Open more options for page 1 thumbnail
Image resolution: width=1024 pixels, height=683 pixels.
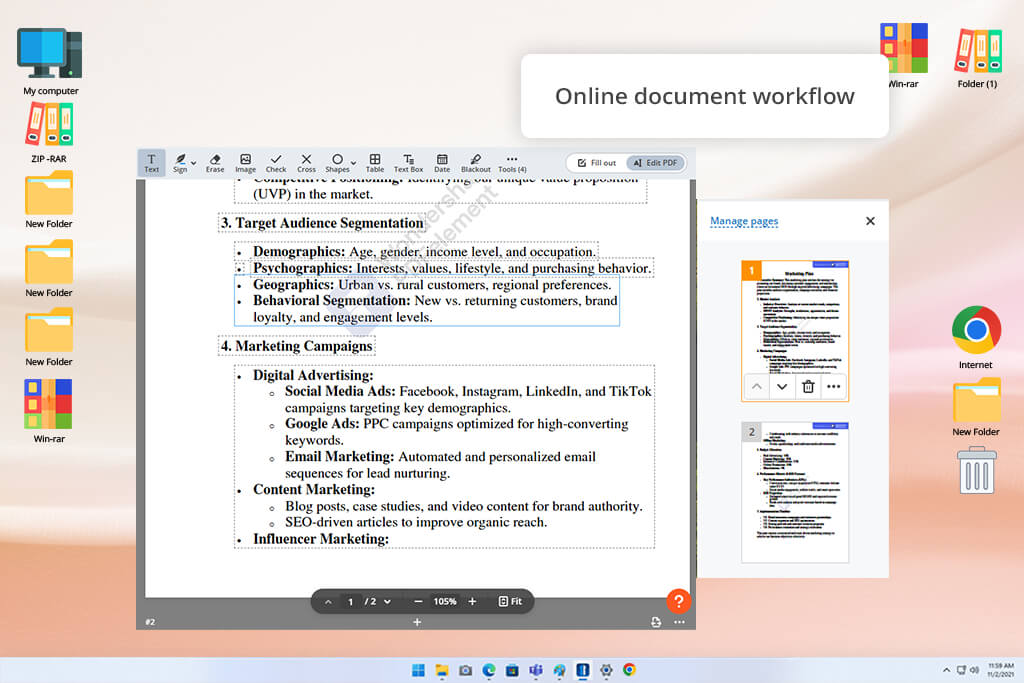833,387
